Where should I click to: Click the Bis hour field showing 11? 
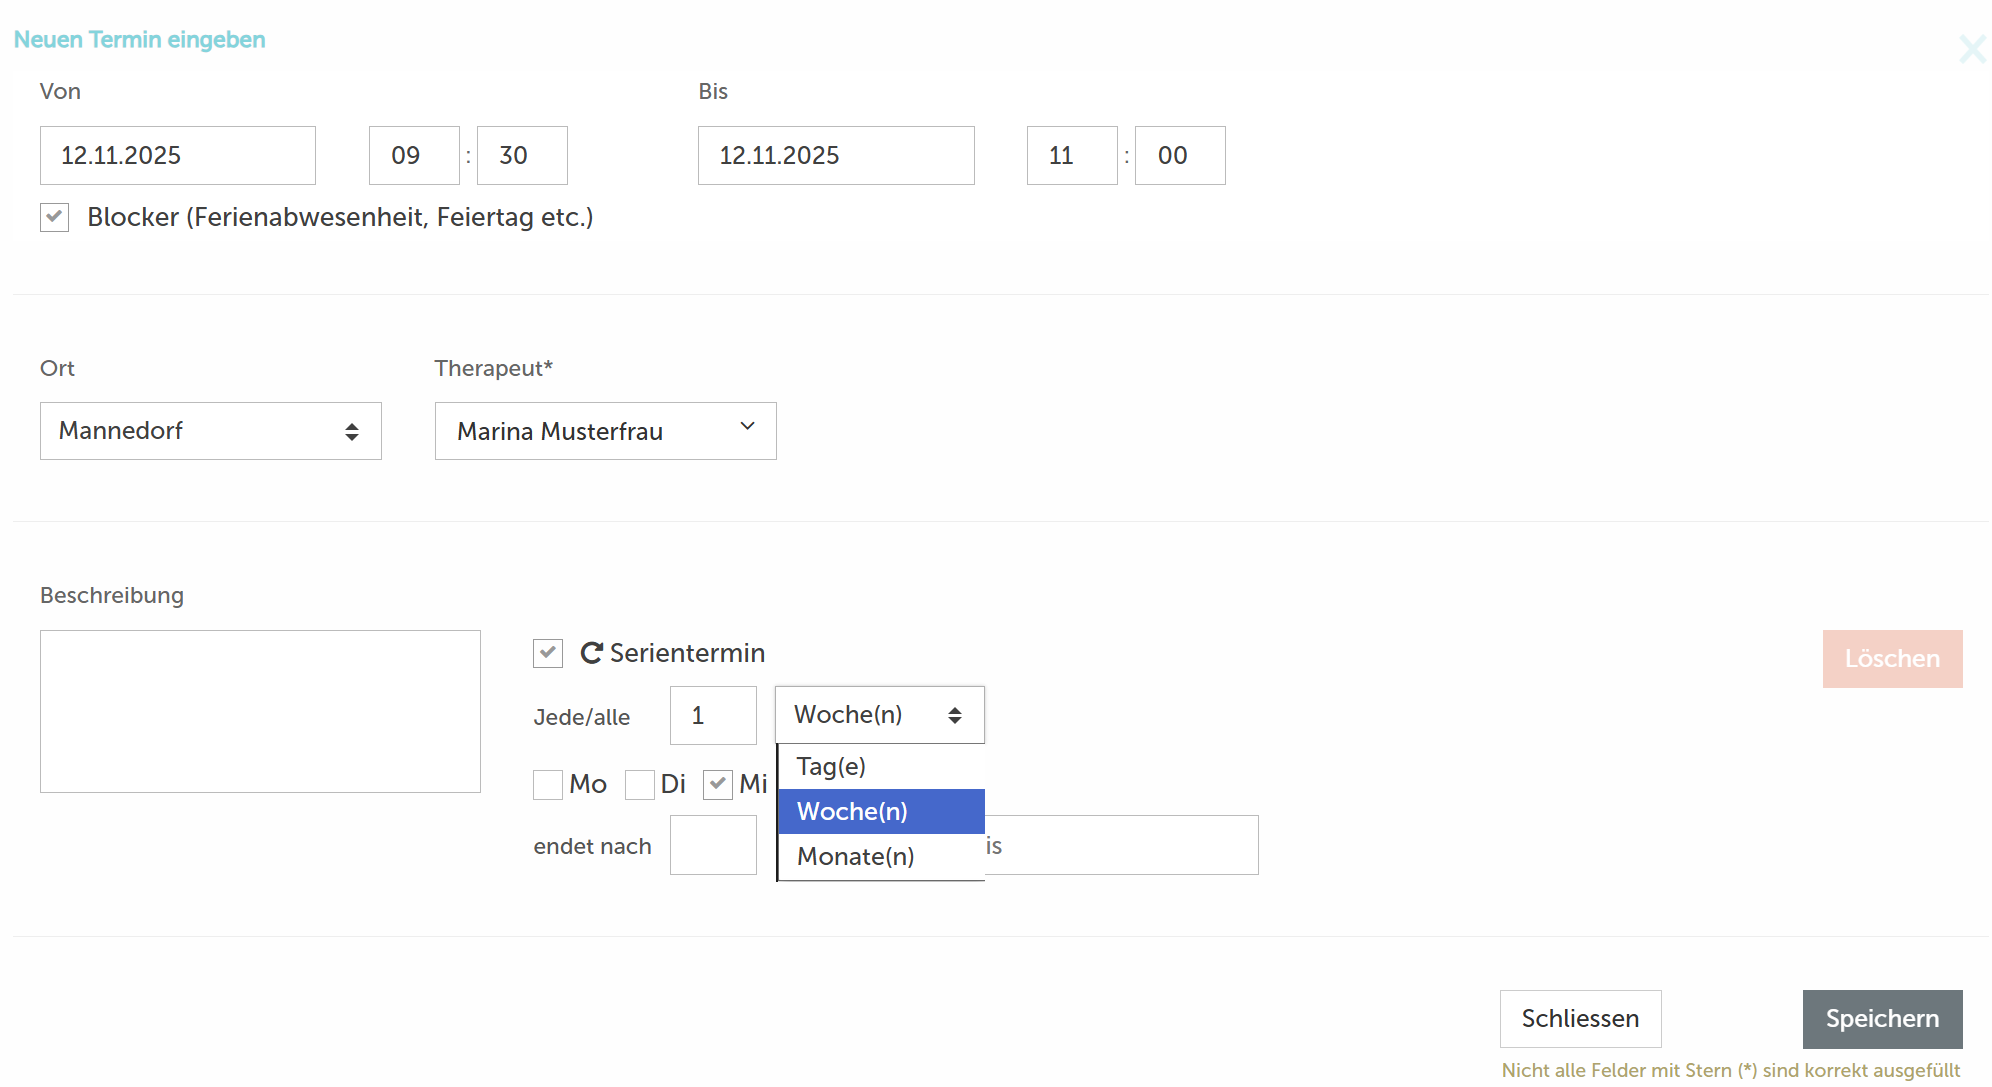click(1071, 155)
